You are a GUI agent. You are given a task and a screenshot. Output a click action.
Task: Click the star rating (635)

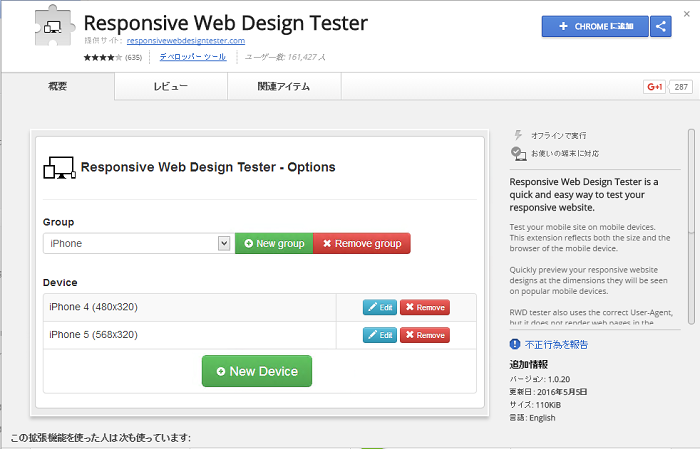pos(112,57)
